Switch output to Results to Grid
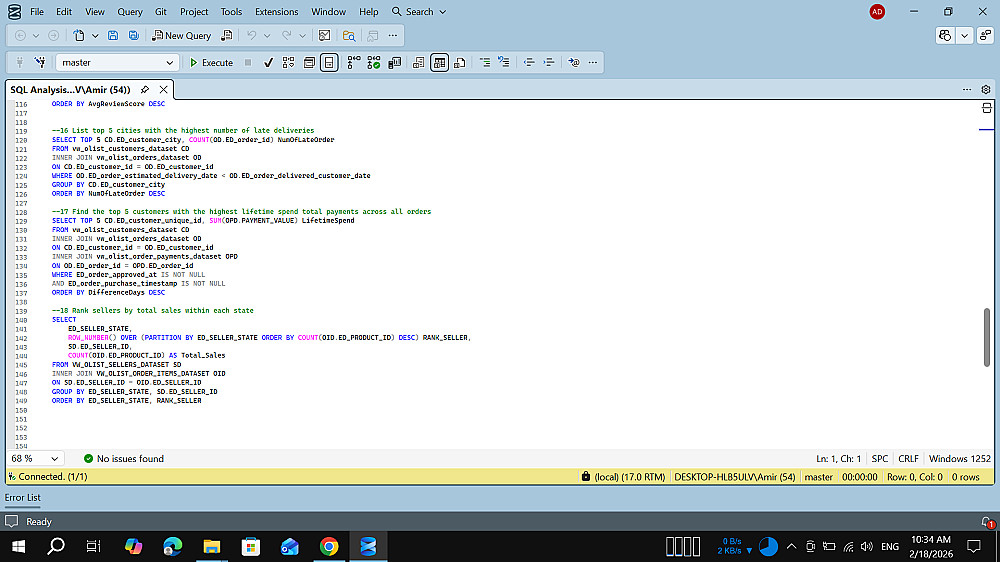The image size is (1000, 562). click(439, 63)
